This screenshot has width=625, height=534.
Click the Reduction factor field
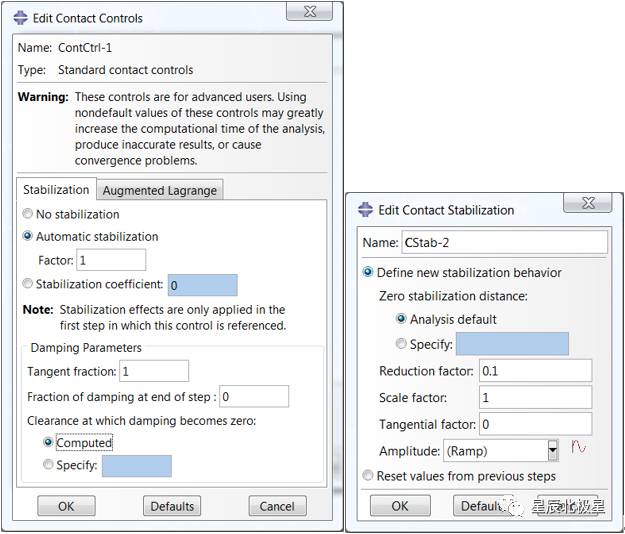[x=535, y=371]
